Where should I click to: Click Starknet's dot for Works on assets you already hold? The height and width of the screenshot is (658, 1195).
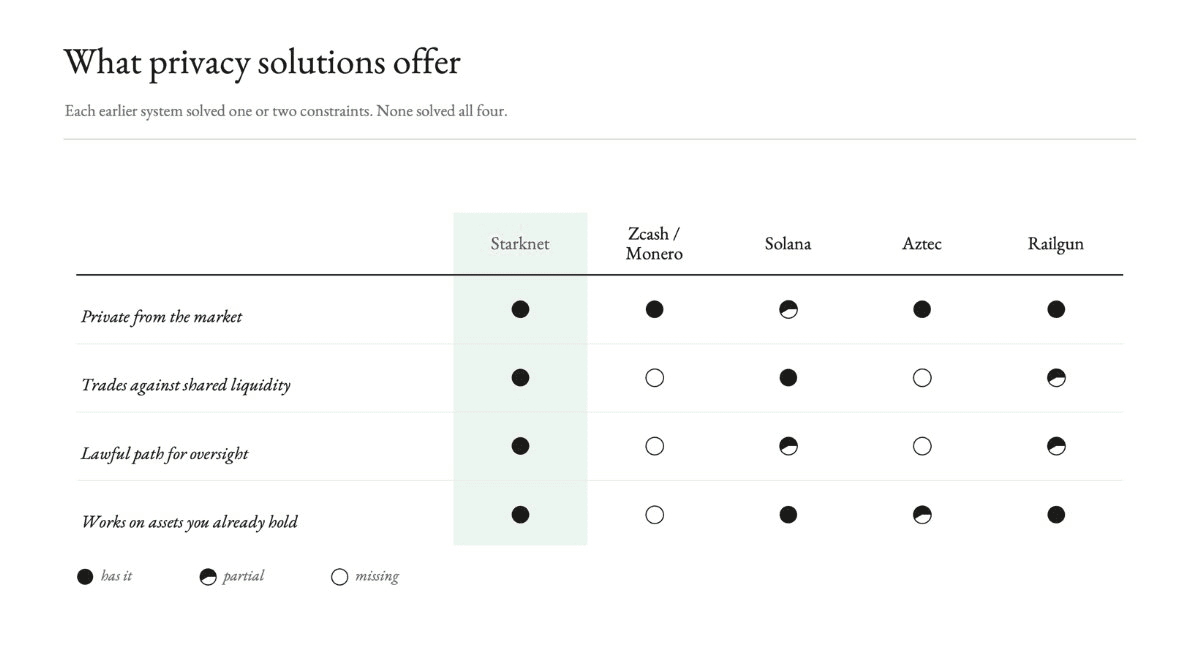pyautogui.click(x=520, y=515)
